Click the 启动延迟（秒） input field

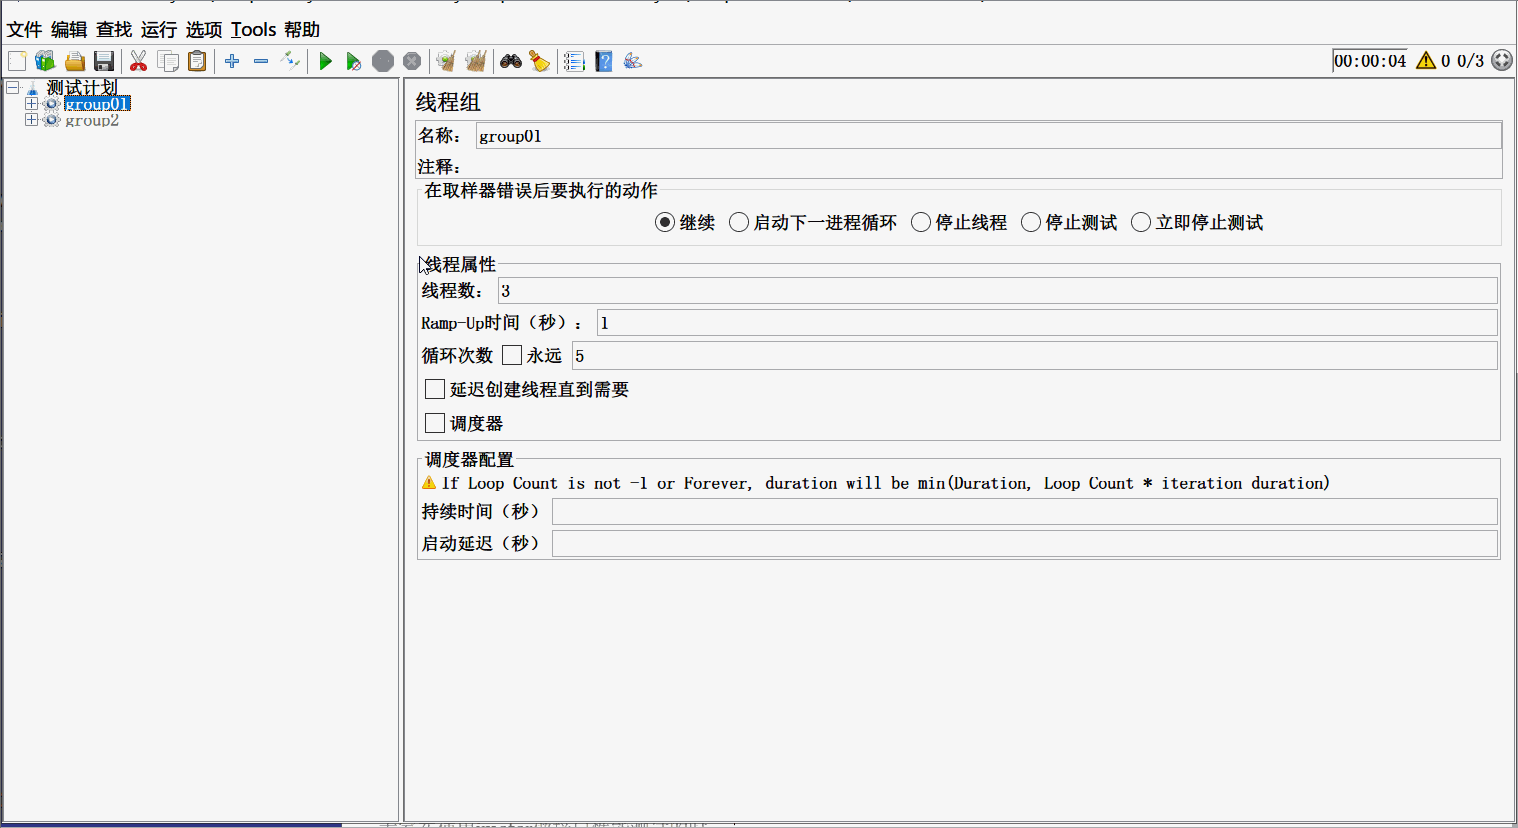coord(1025,544)
